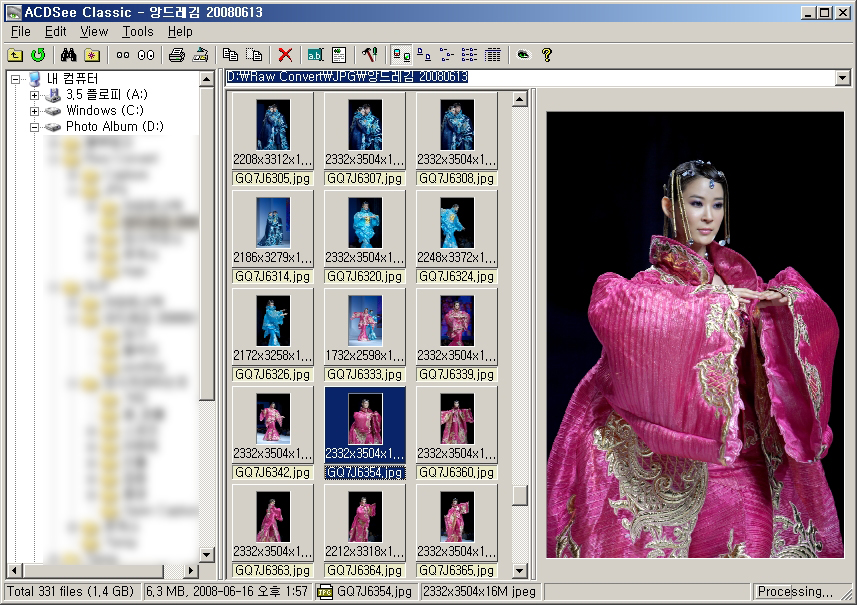The image size is (857, 605).
Task: Expand the 3.5 플로피 (A:) node
Action: [34, 95]
